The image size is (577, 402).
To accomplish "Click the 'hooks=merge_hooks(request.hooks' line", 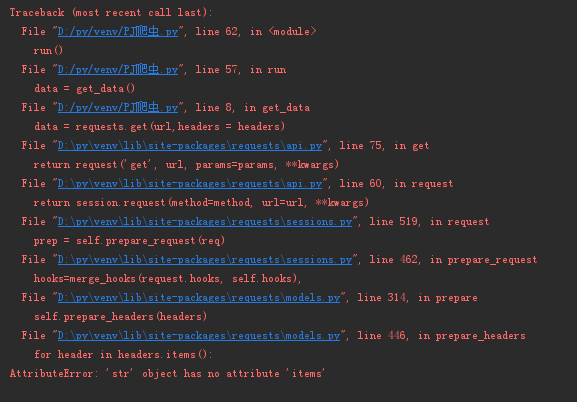I will tap(167, 279).
